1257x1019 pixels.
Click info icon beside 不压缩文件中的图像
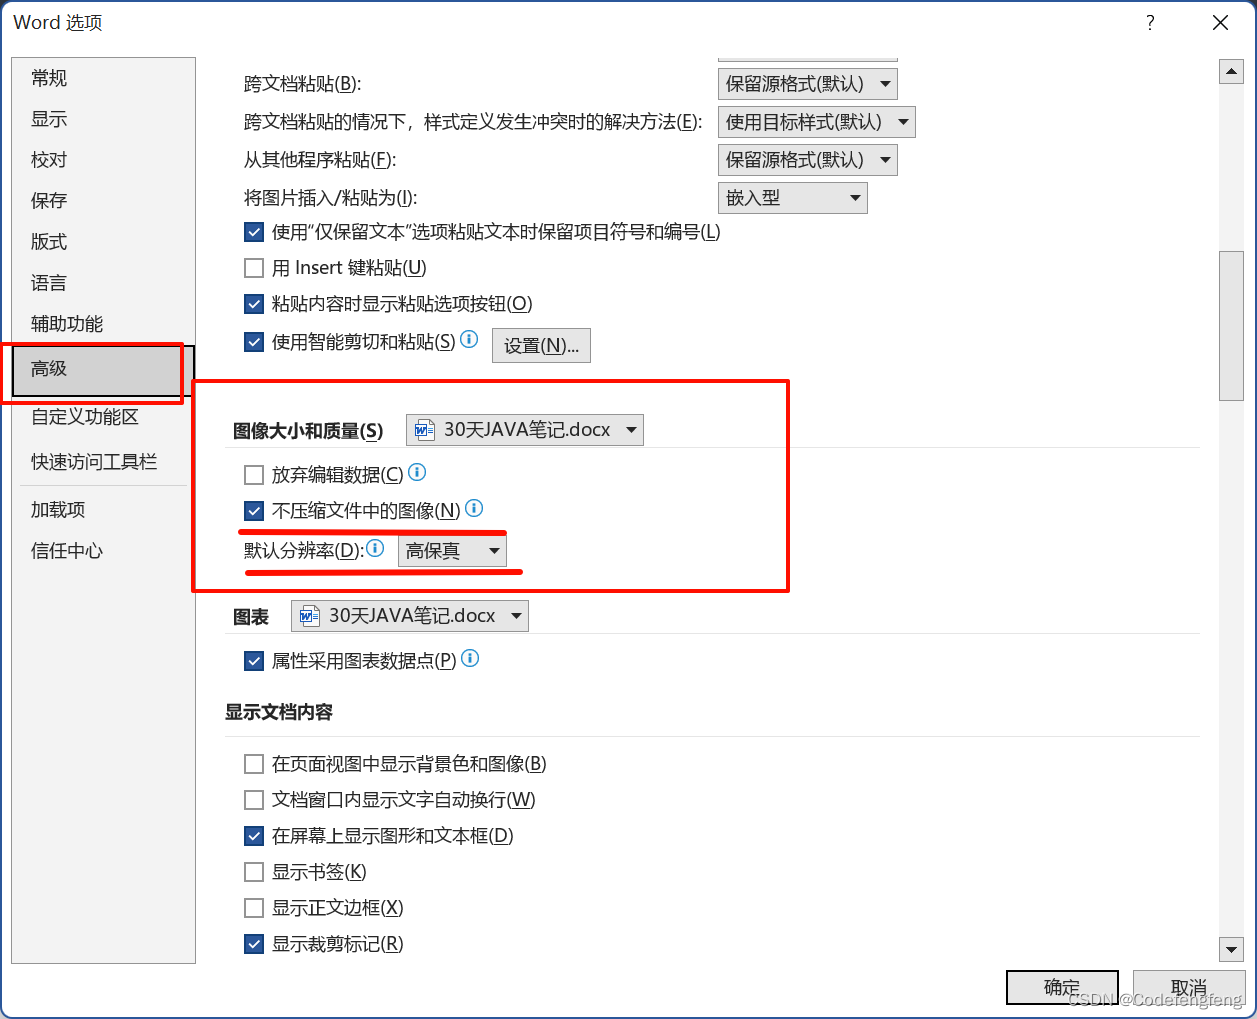pos(474,508)
